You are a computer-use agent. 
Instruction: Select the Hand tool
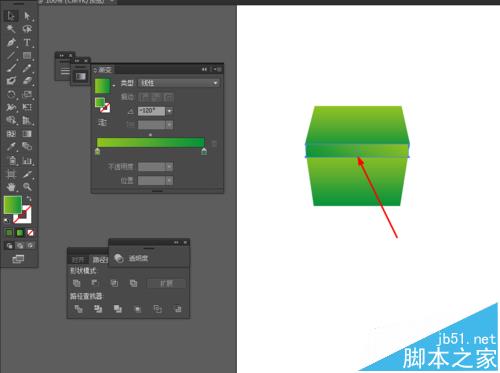[x=11, y=187]
